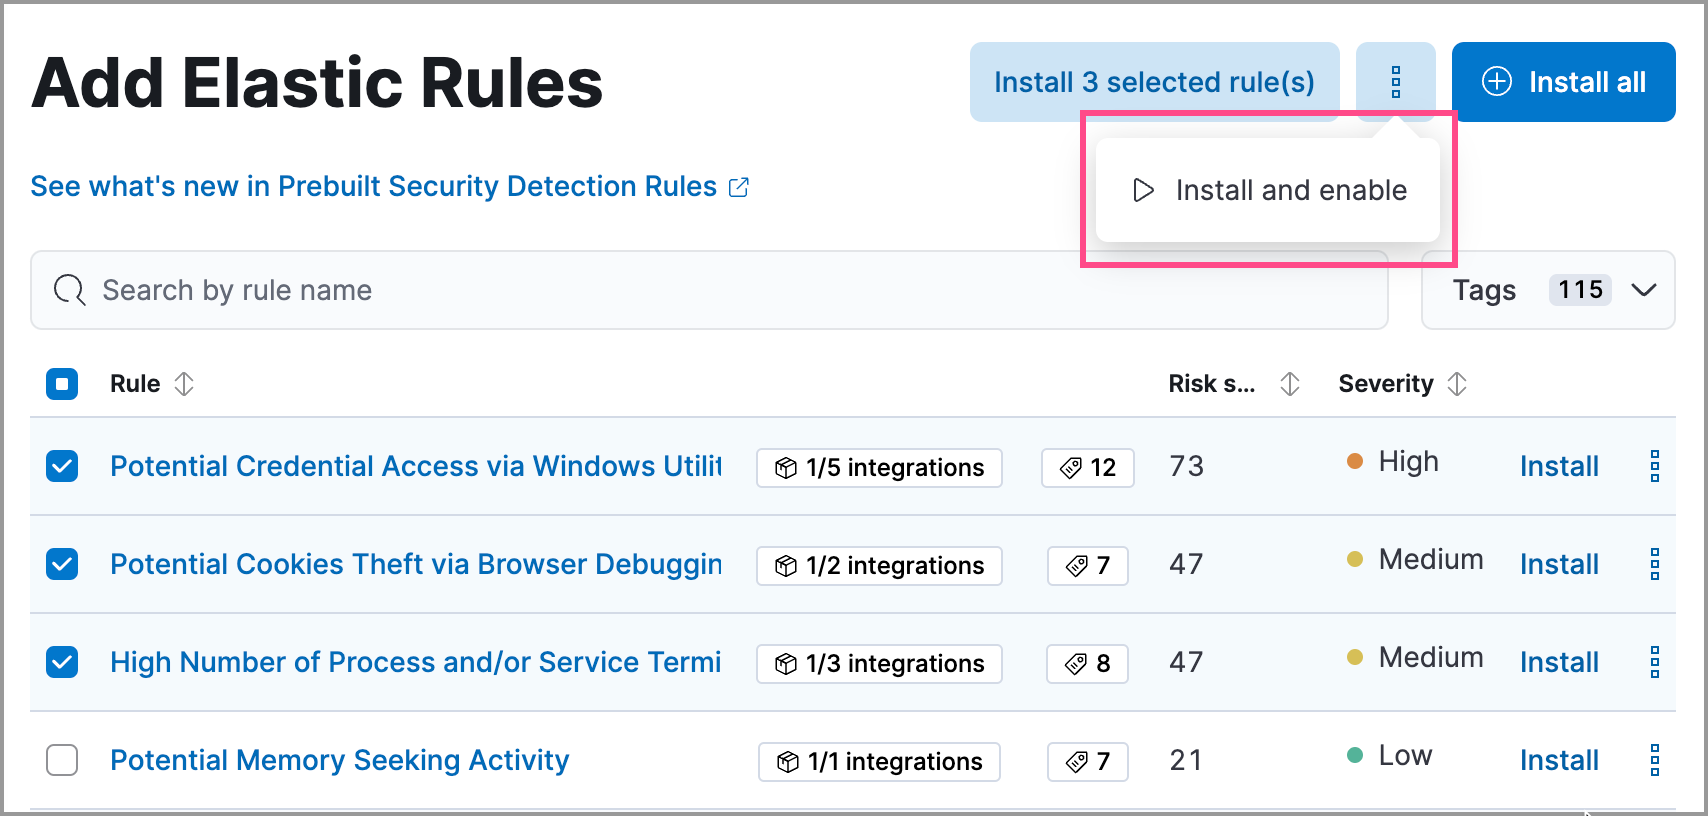The image size is (1708, 816).
Task: Install the Potential Cookies Theft rule
Action: (1559, 564)
